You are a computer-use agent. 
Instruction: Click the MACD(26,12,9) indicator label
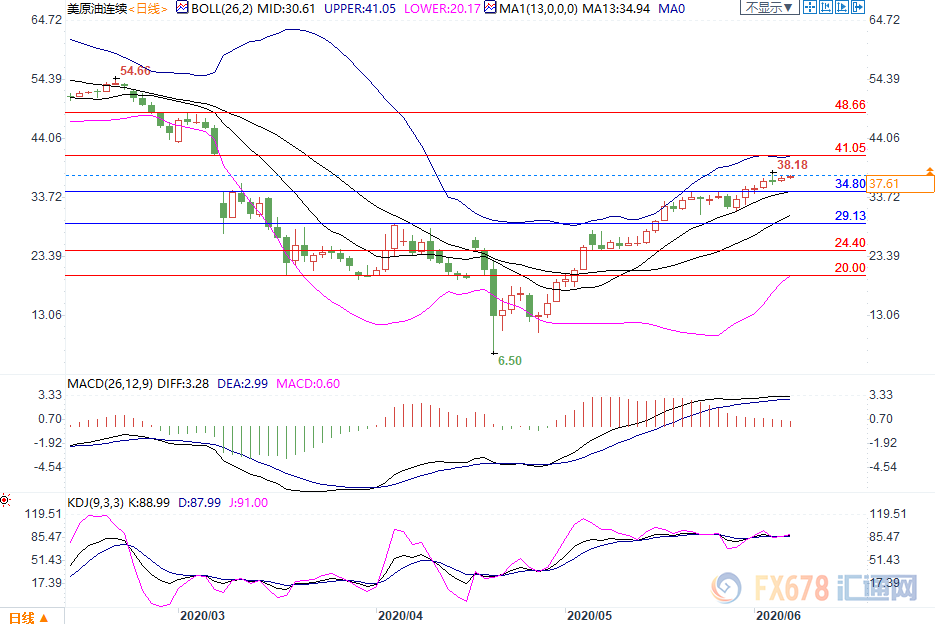click(110, 384)
